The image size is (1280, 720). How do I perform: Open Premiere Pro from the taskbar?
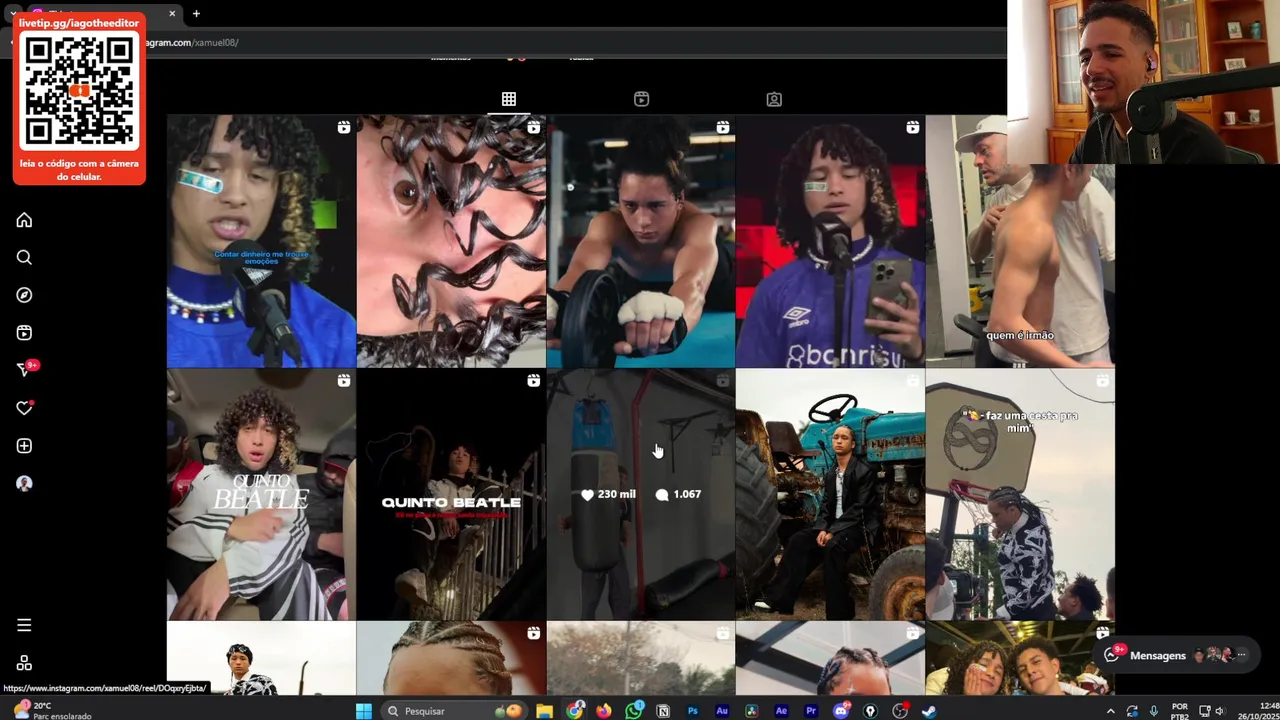(811, 711)
